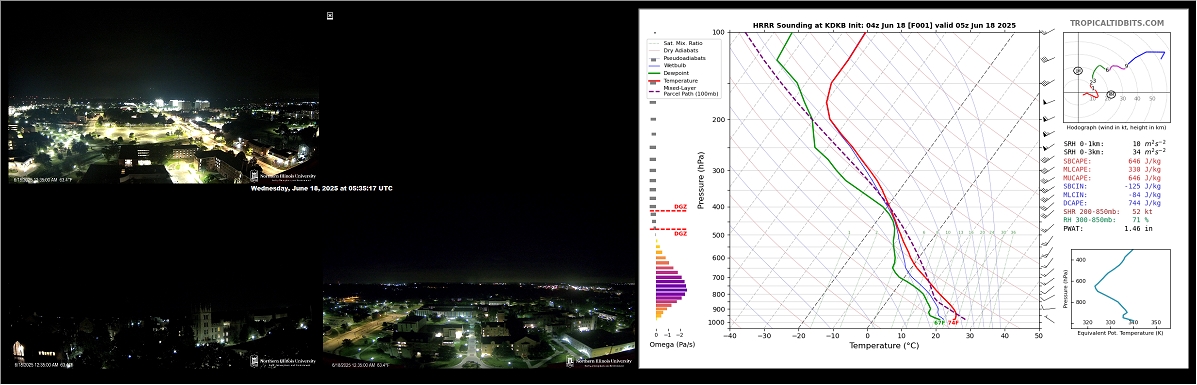Click the red 74F surface temperature label
This screenshot has height=385, width=1197.
tap(953, 322)
